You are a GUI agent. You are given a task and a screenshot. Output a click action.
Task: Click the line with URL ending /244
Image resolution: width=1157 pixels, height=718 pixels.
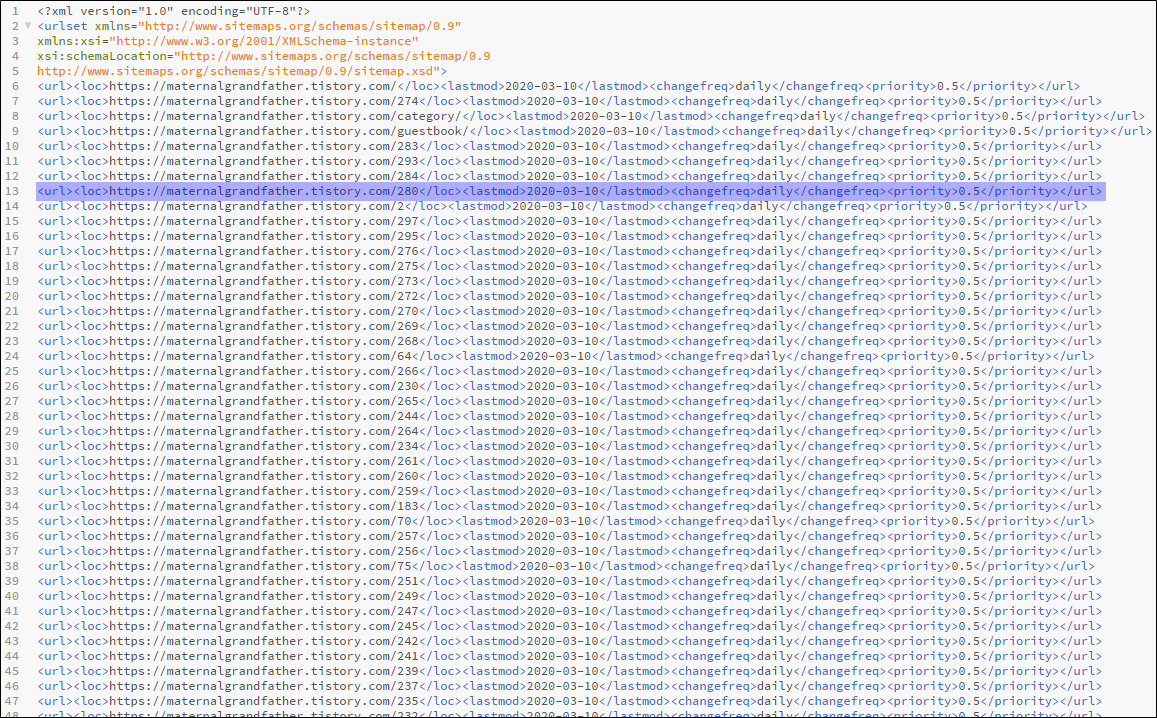(x=570, y=416)
